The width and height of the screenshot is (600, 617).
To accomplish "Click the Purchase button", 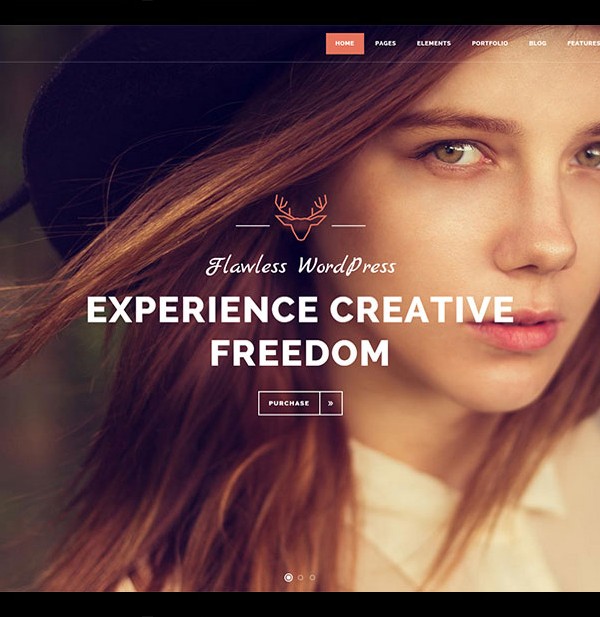I will [x=289, y=403].
